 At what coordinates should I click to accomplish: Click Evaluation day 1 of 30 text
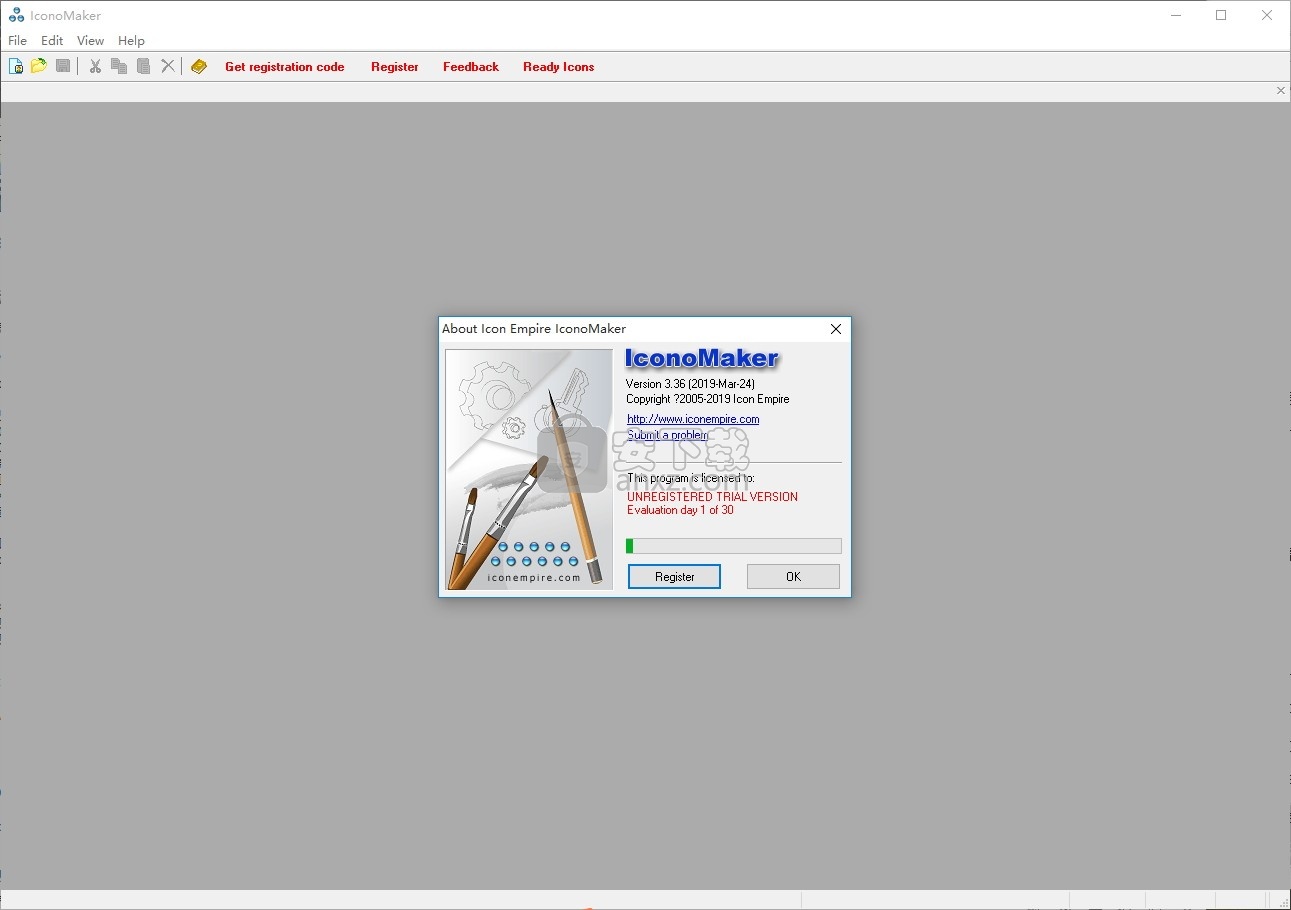pos(680,510)
